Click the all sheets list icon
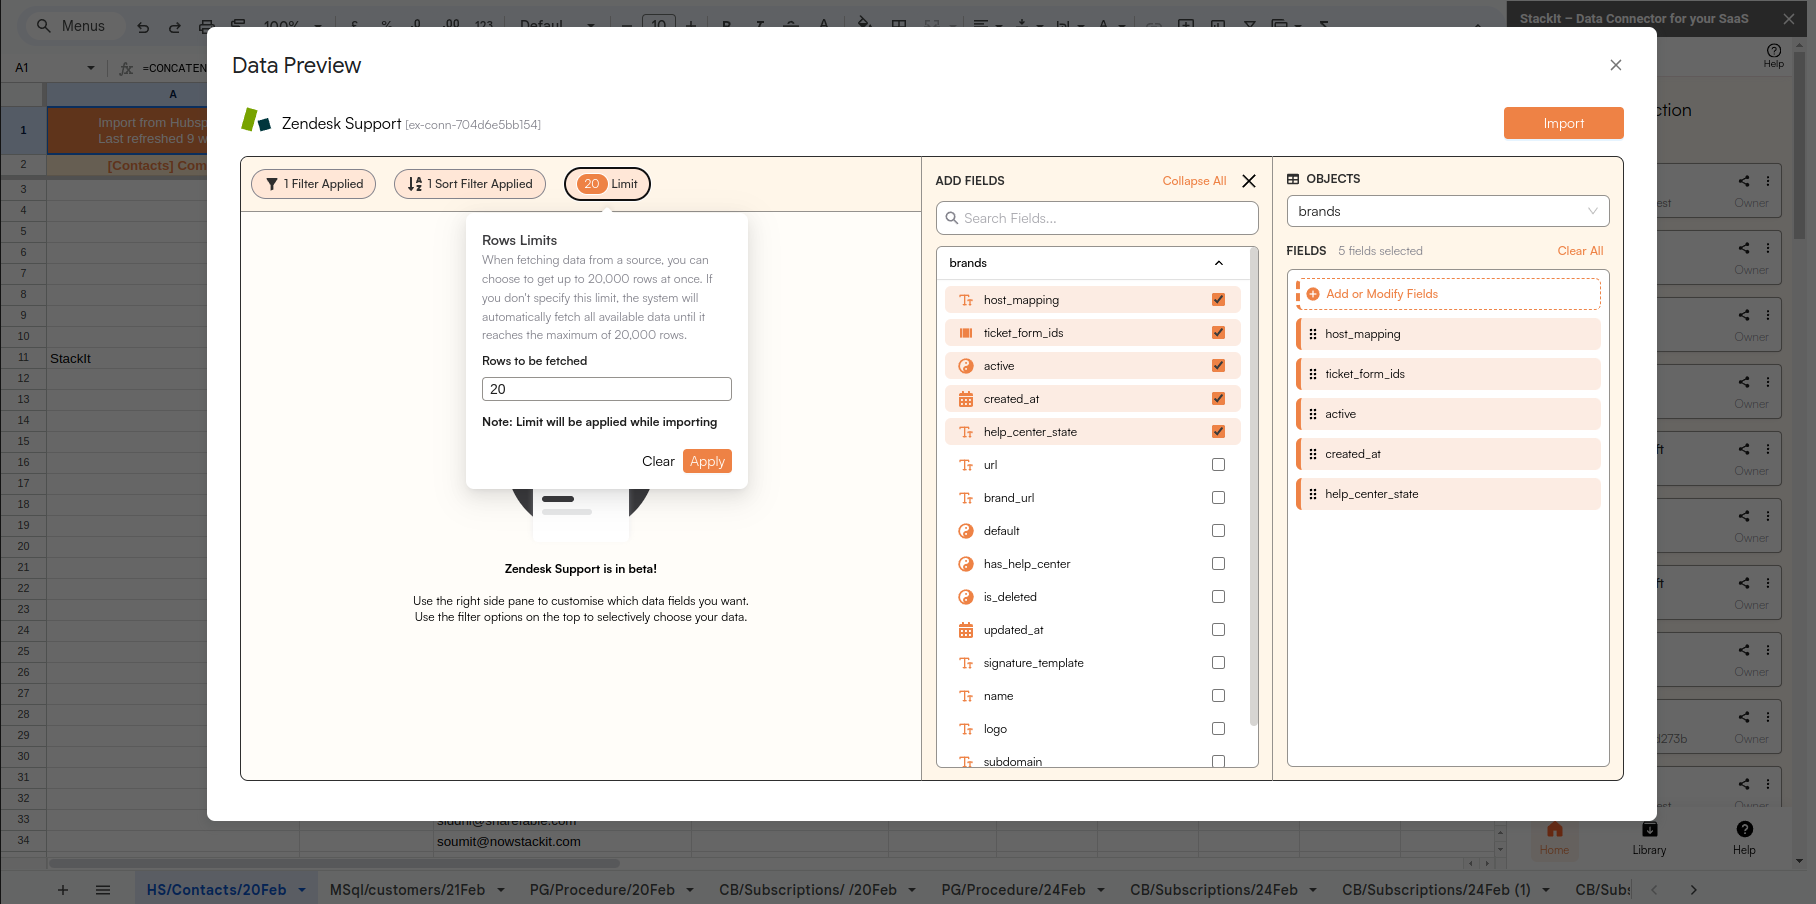The width and height of the screenshot is (1816, 904). point(103,890)
